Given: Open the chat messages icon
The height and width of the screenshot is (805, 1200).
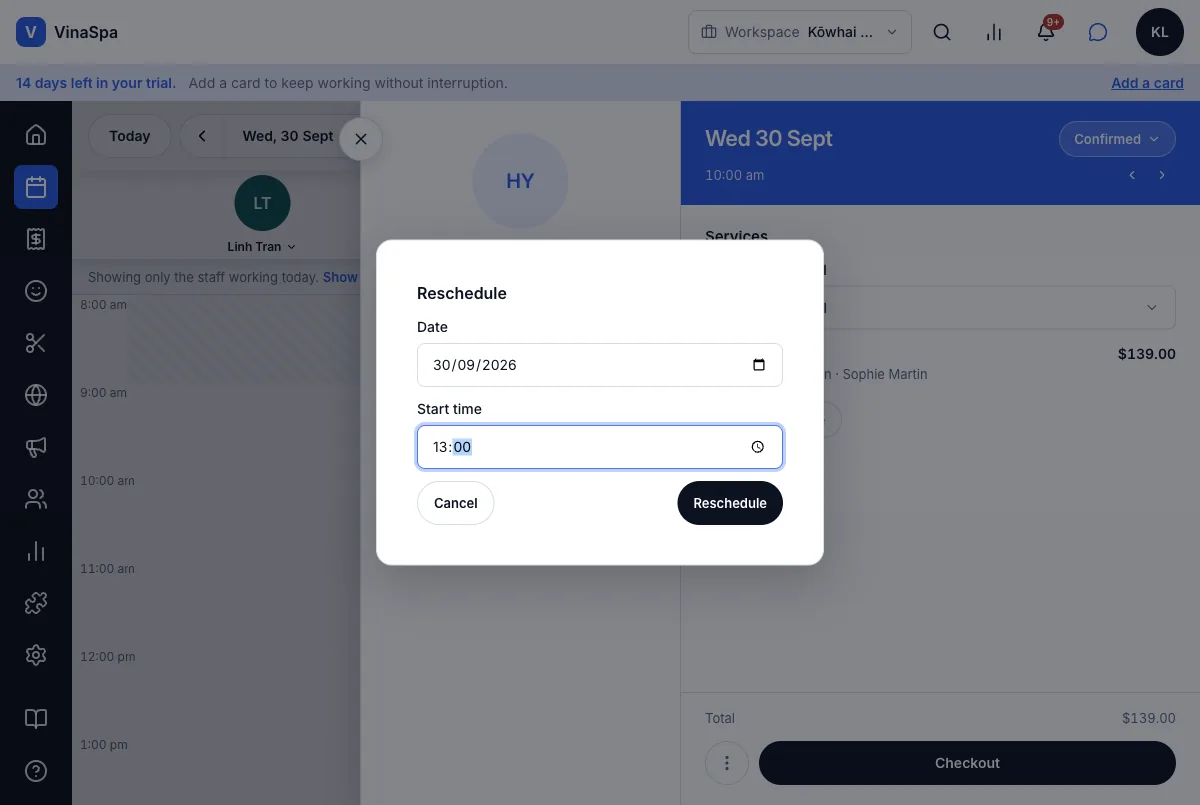Looking at the screenshot, I should (x=1098, y=32).
